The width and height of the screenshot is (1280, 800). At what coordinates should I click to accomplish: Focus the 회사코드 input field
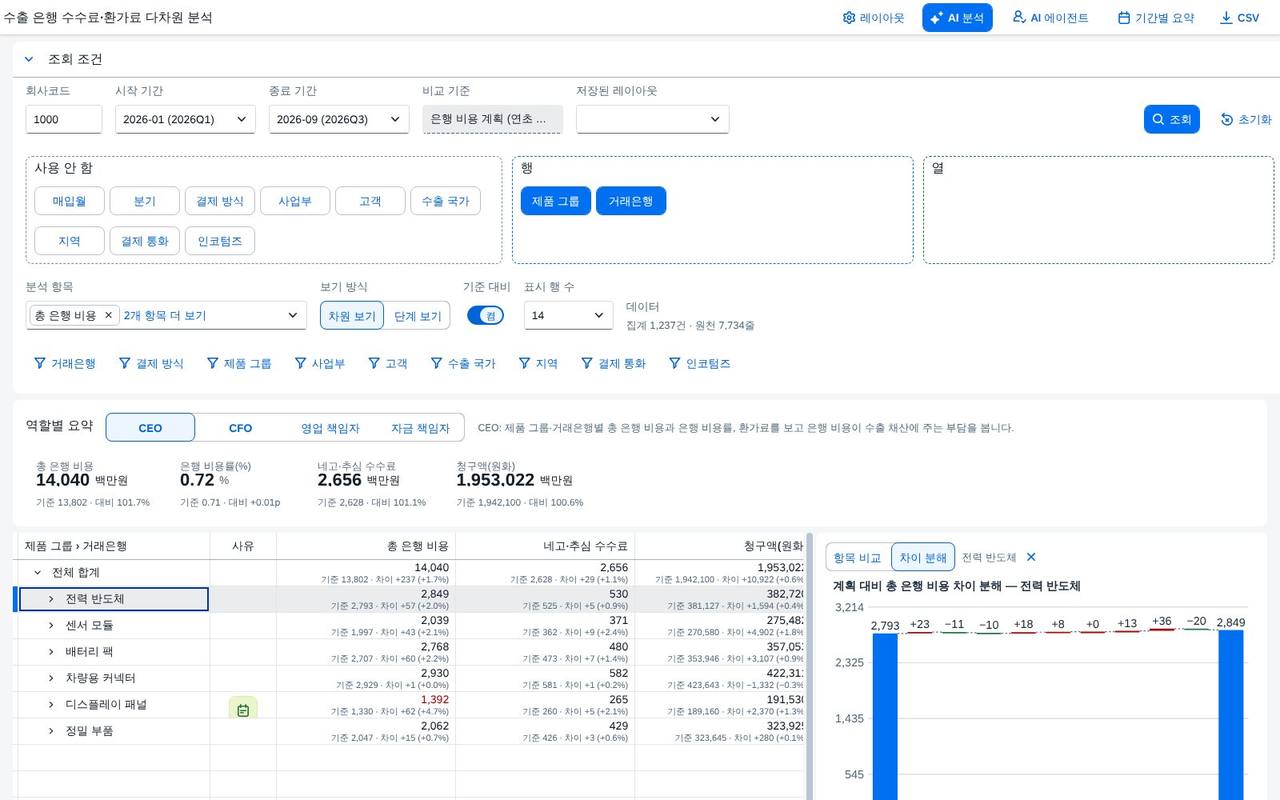64,119
